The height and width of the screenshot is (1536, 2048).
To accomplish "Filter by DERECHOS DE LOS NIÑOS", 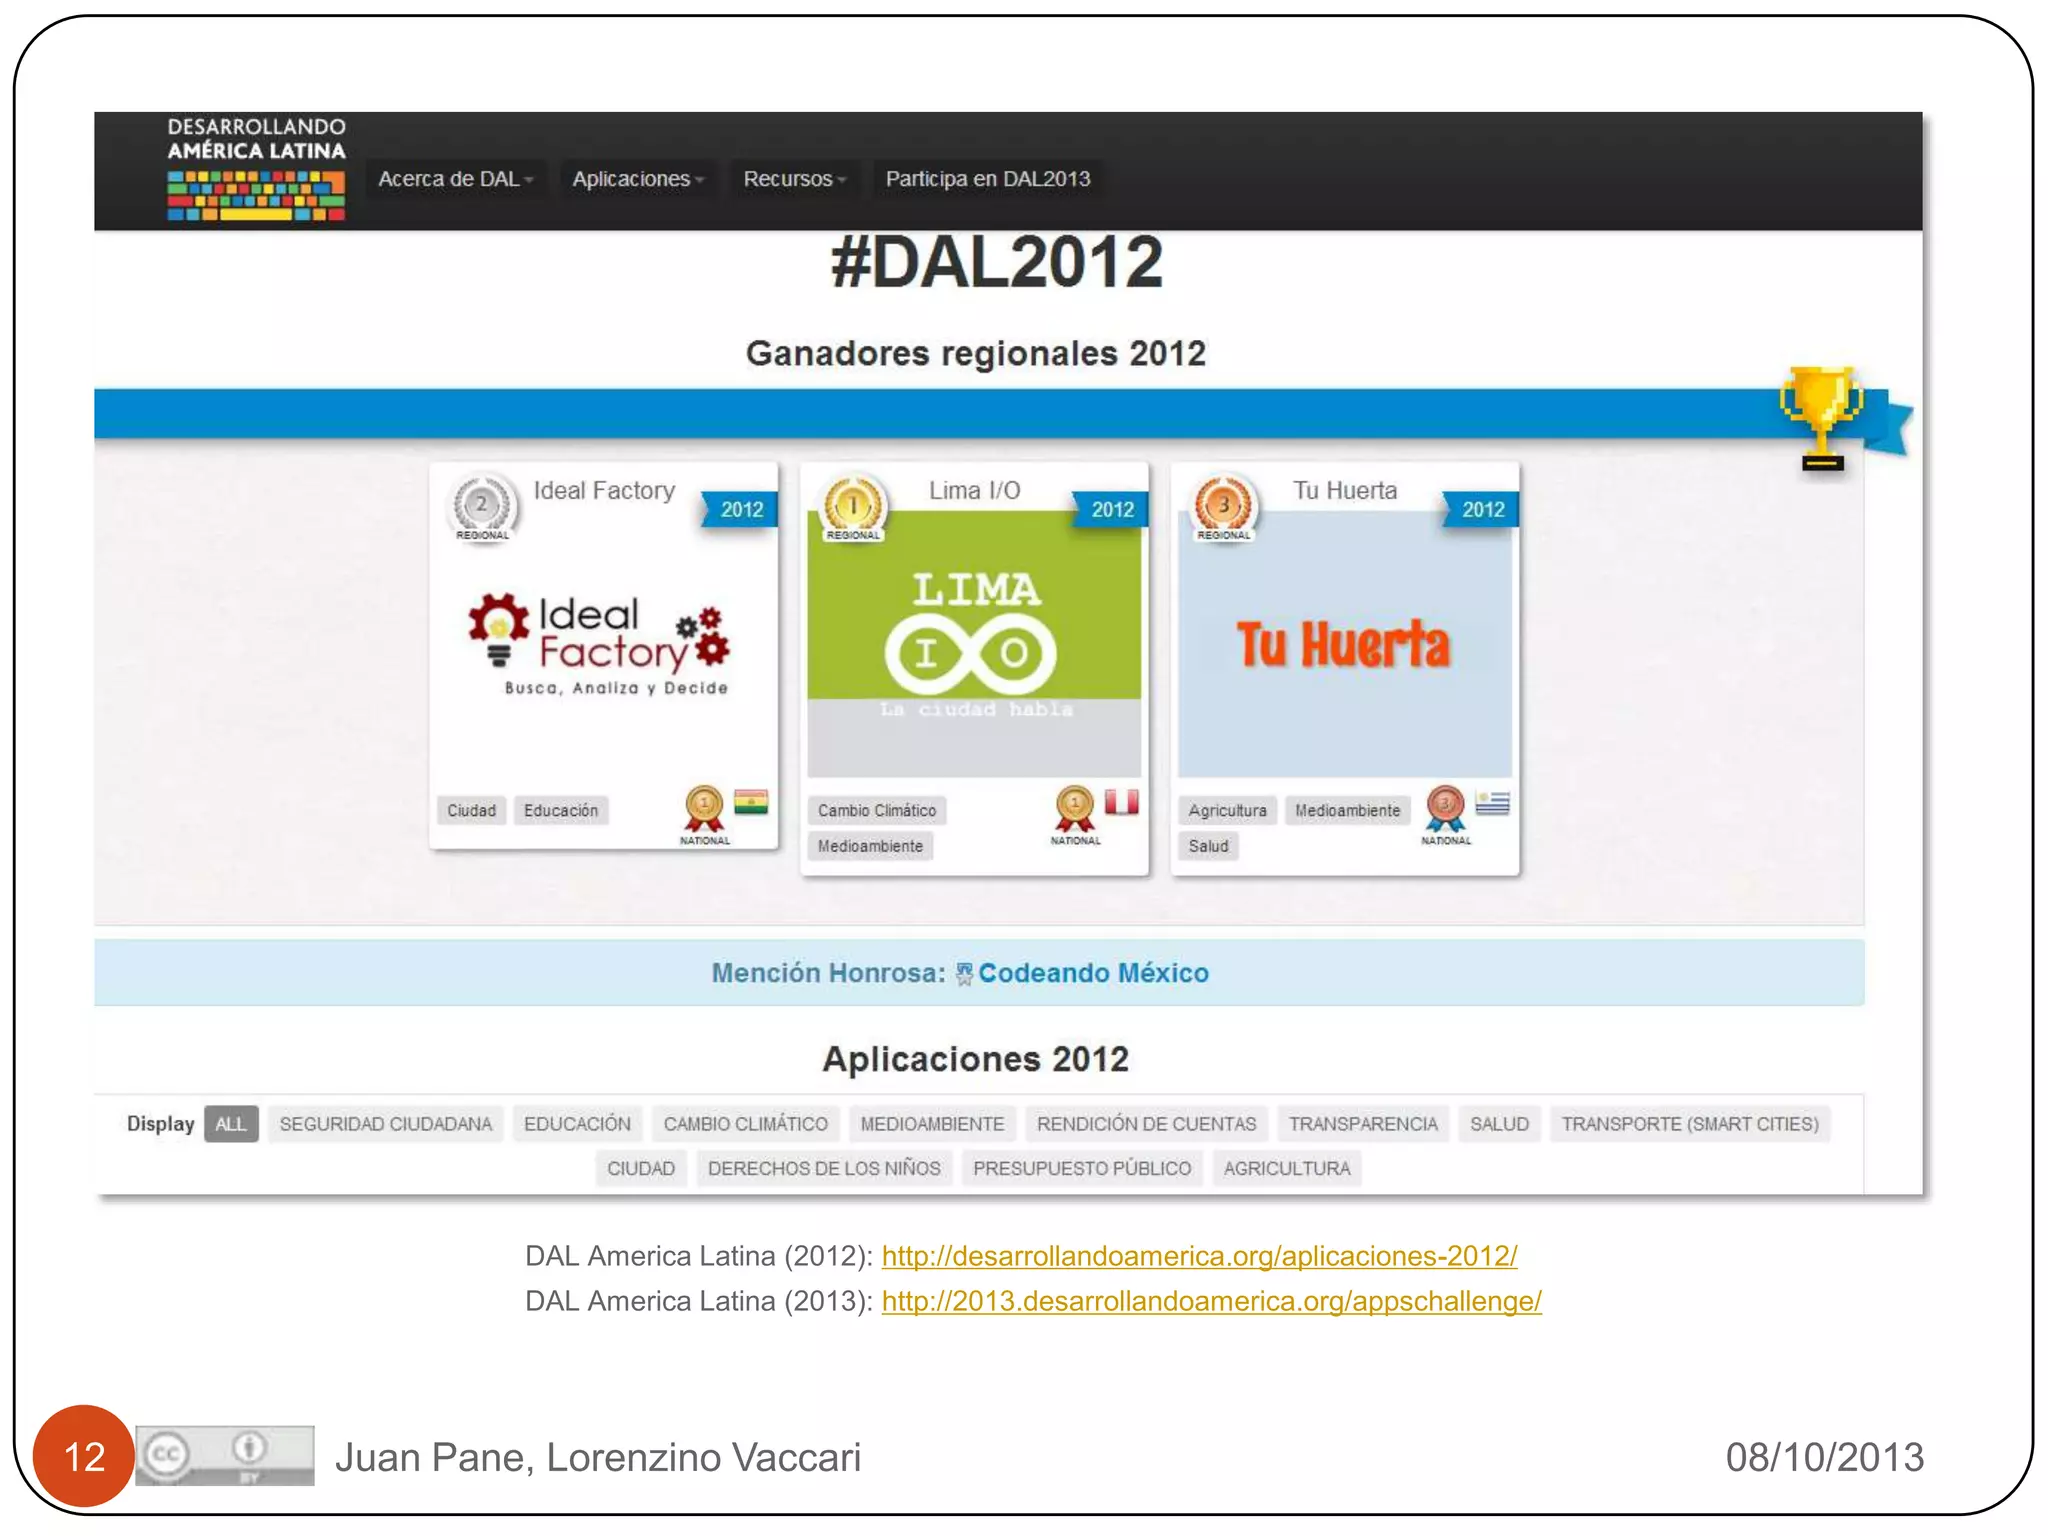I will coord(824,1168).
